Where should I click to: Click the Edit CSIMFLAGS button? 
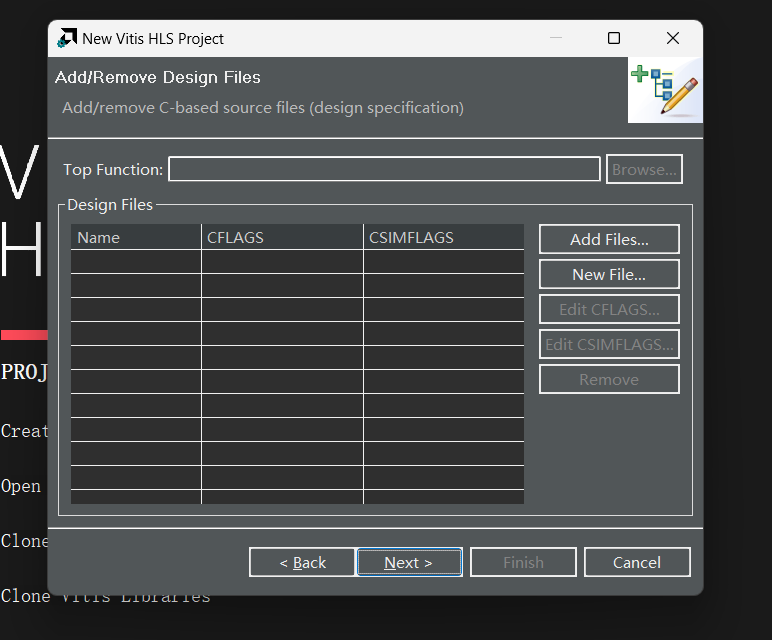click(x=609, y=344)
